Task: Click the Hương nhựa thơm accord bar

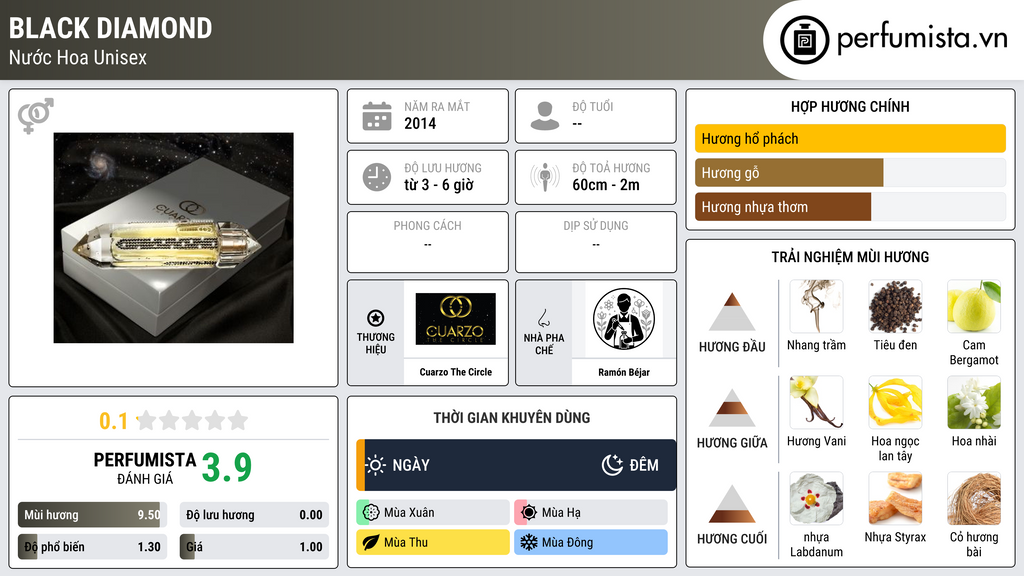Action: click(x=850, y=207)
